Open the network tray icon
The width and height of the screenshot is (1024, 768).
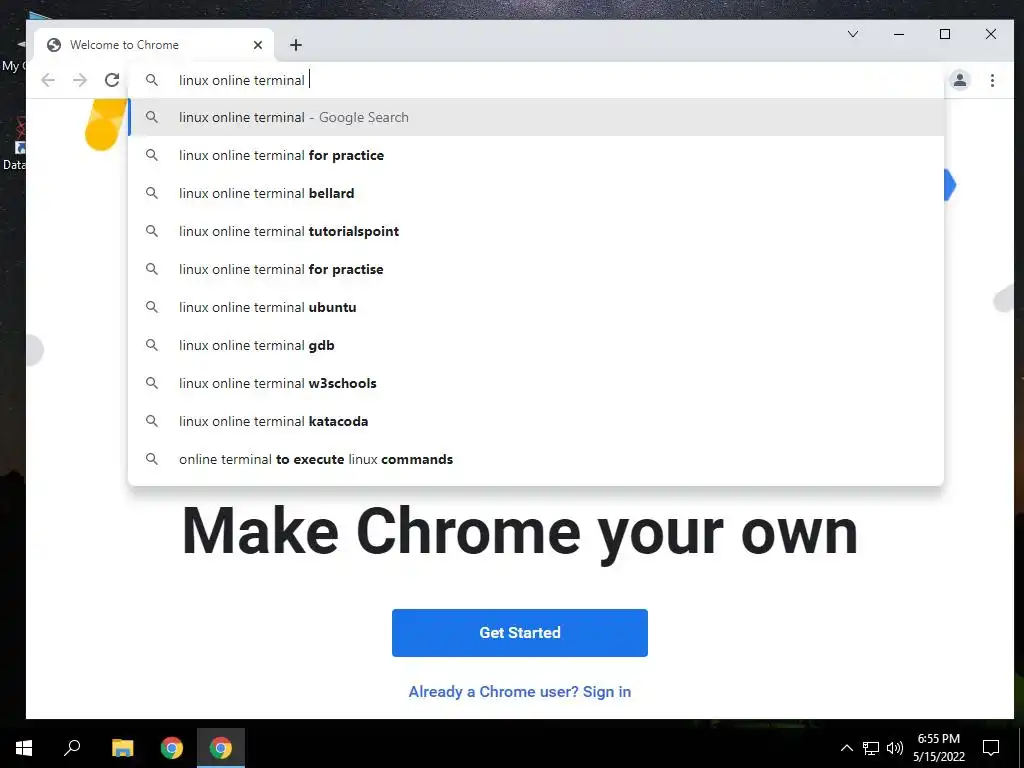coord(871,748)
